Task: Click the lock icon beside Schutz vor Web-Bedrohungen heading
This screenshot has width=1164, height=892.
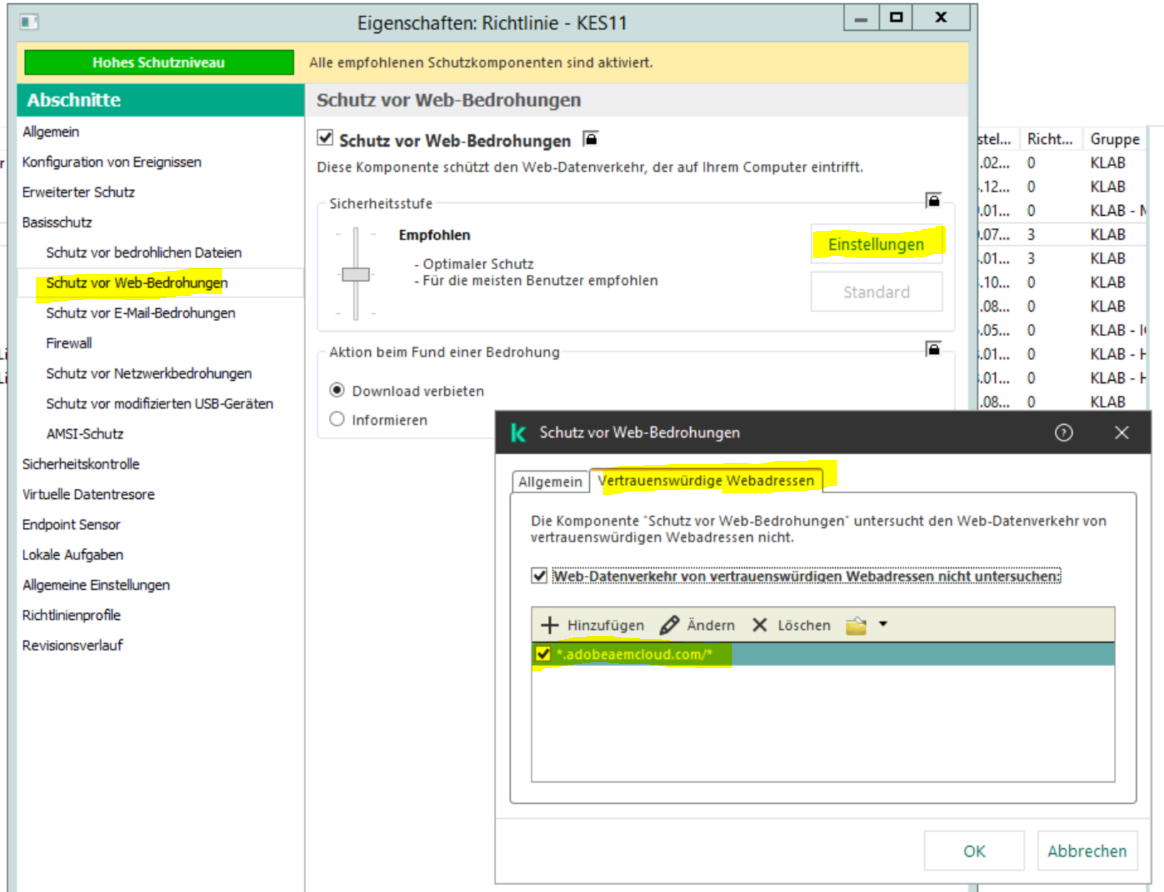Action: [590, 139]
